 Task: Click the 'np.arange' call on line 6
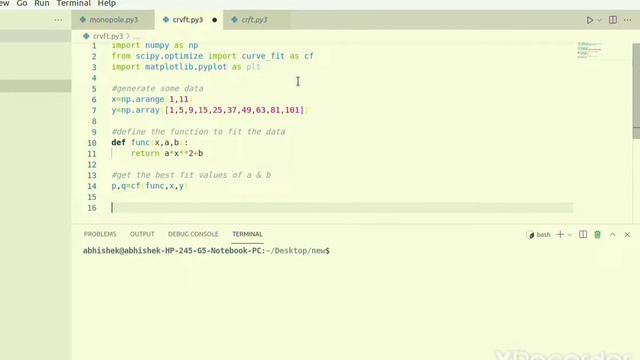(x=142, y=99)
